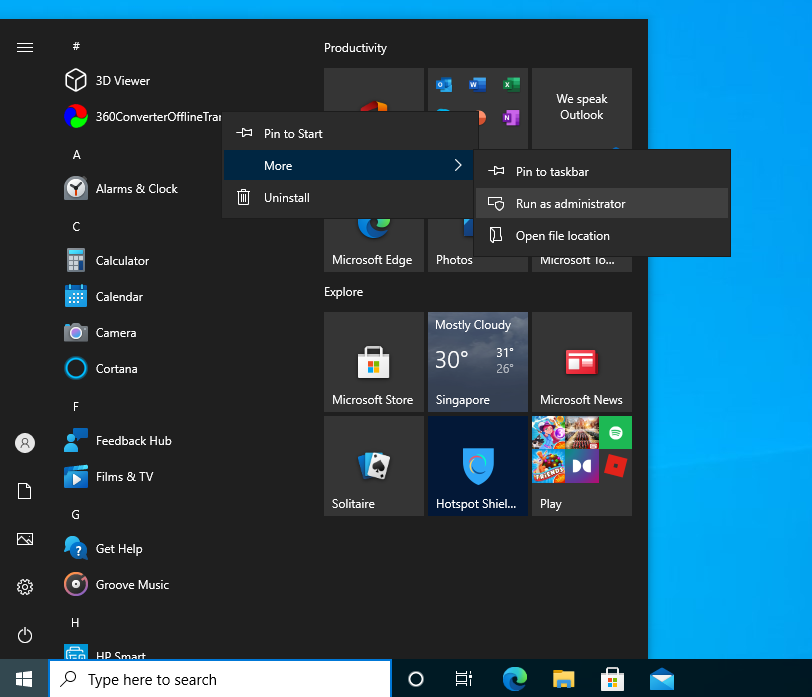This screenshot has width=812, height=697.
Task: Open File Explorer from taskbar
Action: (563, 679)
